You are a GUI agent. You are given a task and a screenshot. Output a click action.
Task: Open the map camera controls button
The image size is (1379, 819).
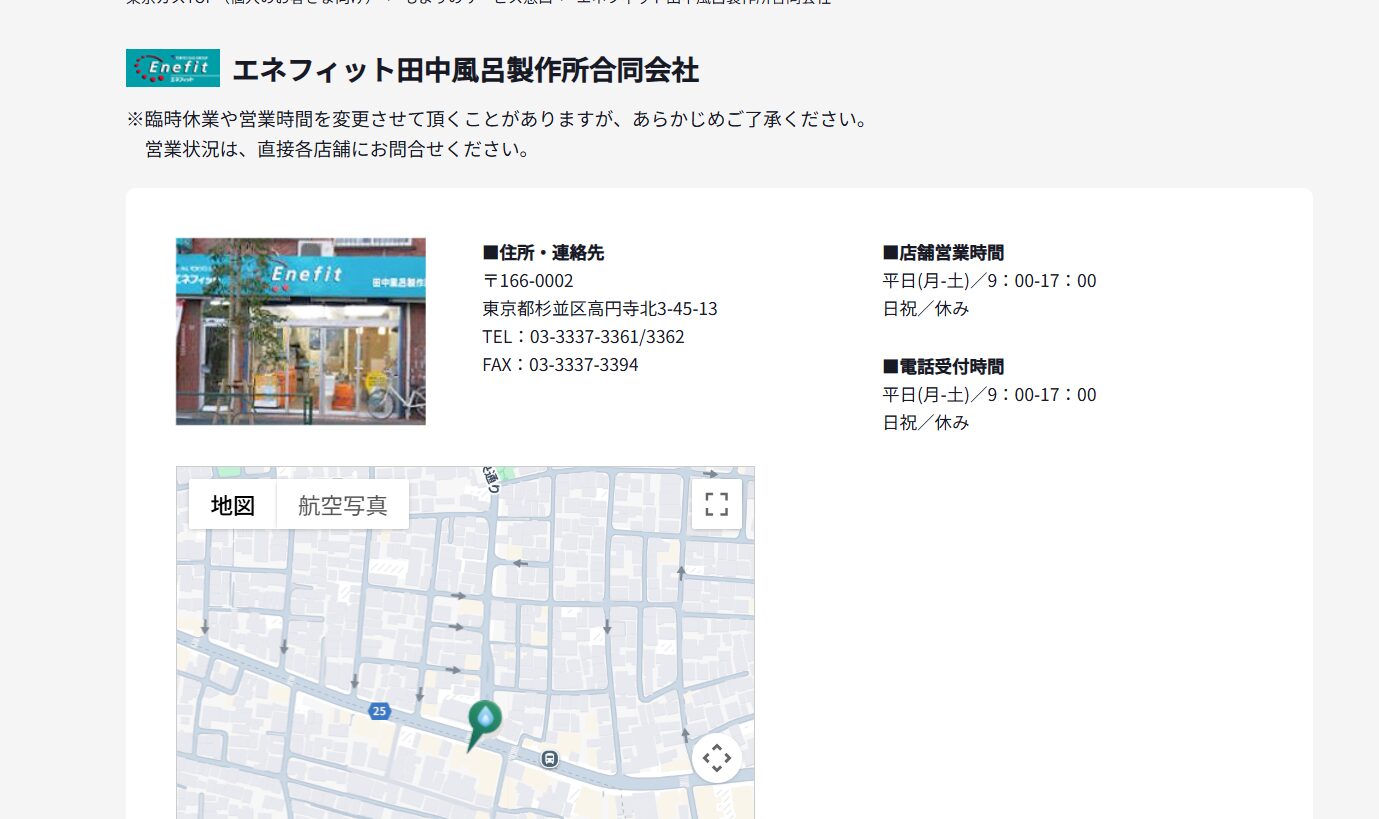[716, 758]
